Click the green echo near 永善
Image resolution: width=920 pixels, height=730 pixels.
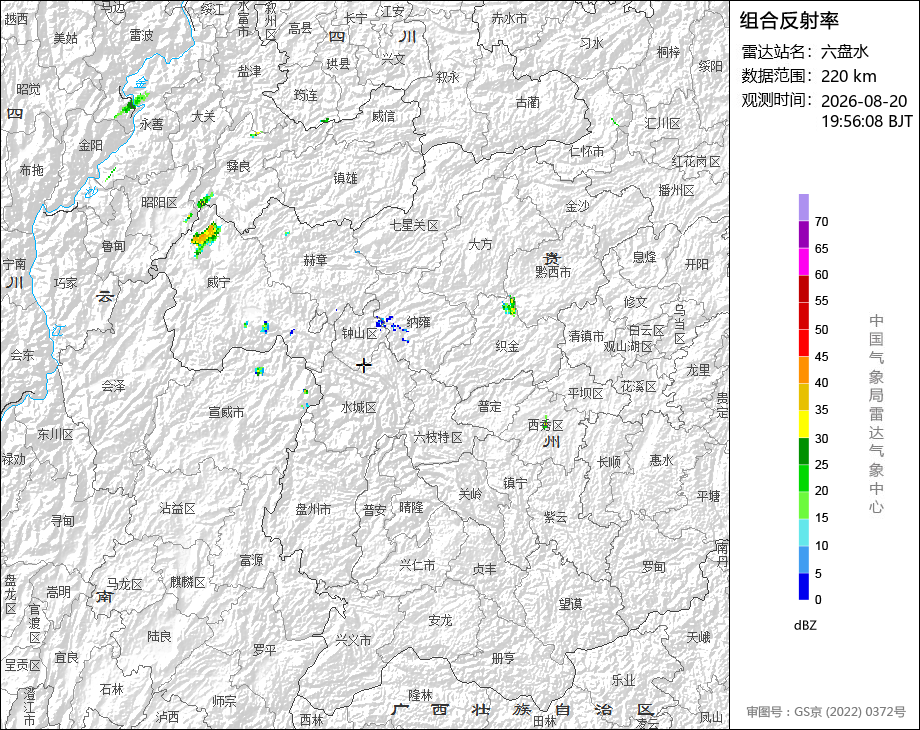coord(130,106)
